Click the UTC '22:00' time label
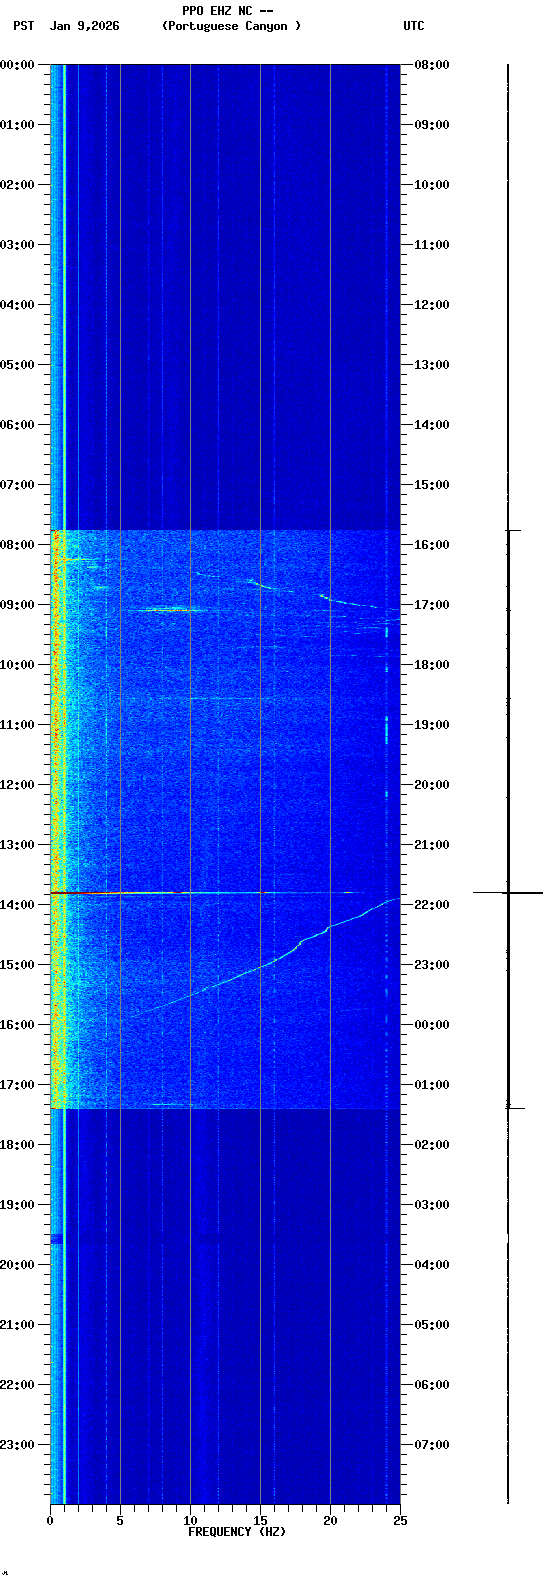Image resolution: width=552 pixels, height=1584 pixels. point(432,905)
